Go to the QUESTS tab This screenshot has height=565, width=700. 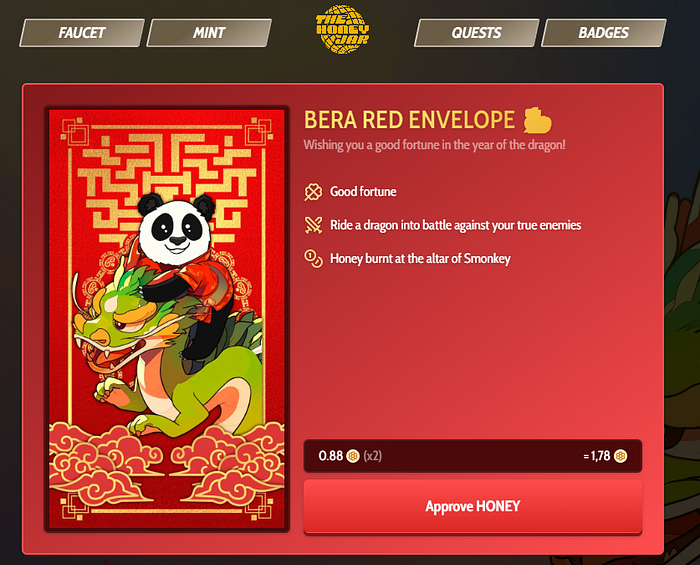pos(477,33)
